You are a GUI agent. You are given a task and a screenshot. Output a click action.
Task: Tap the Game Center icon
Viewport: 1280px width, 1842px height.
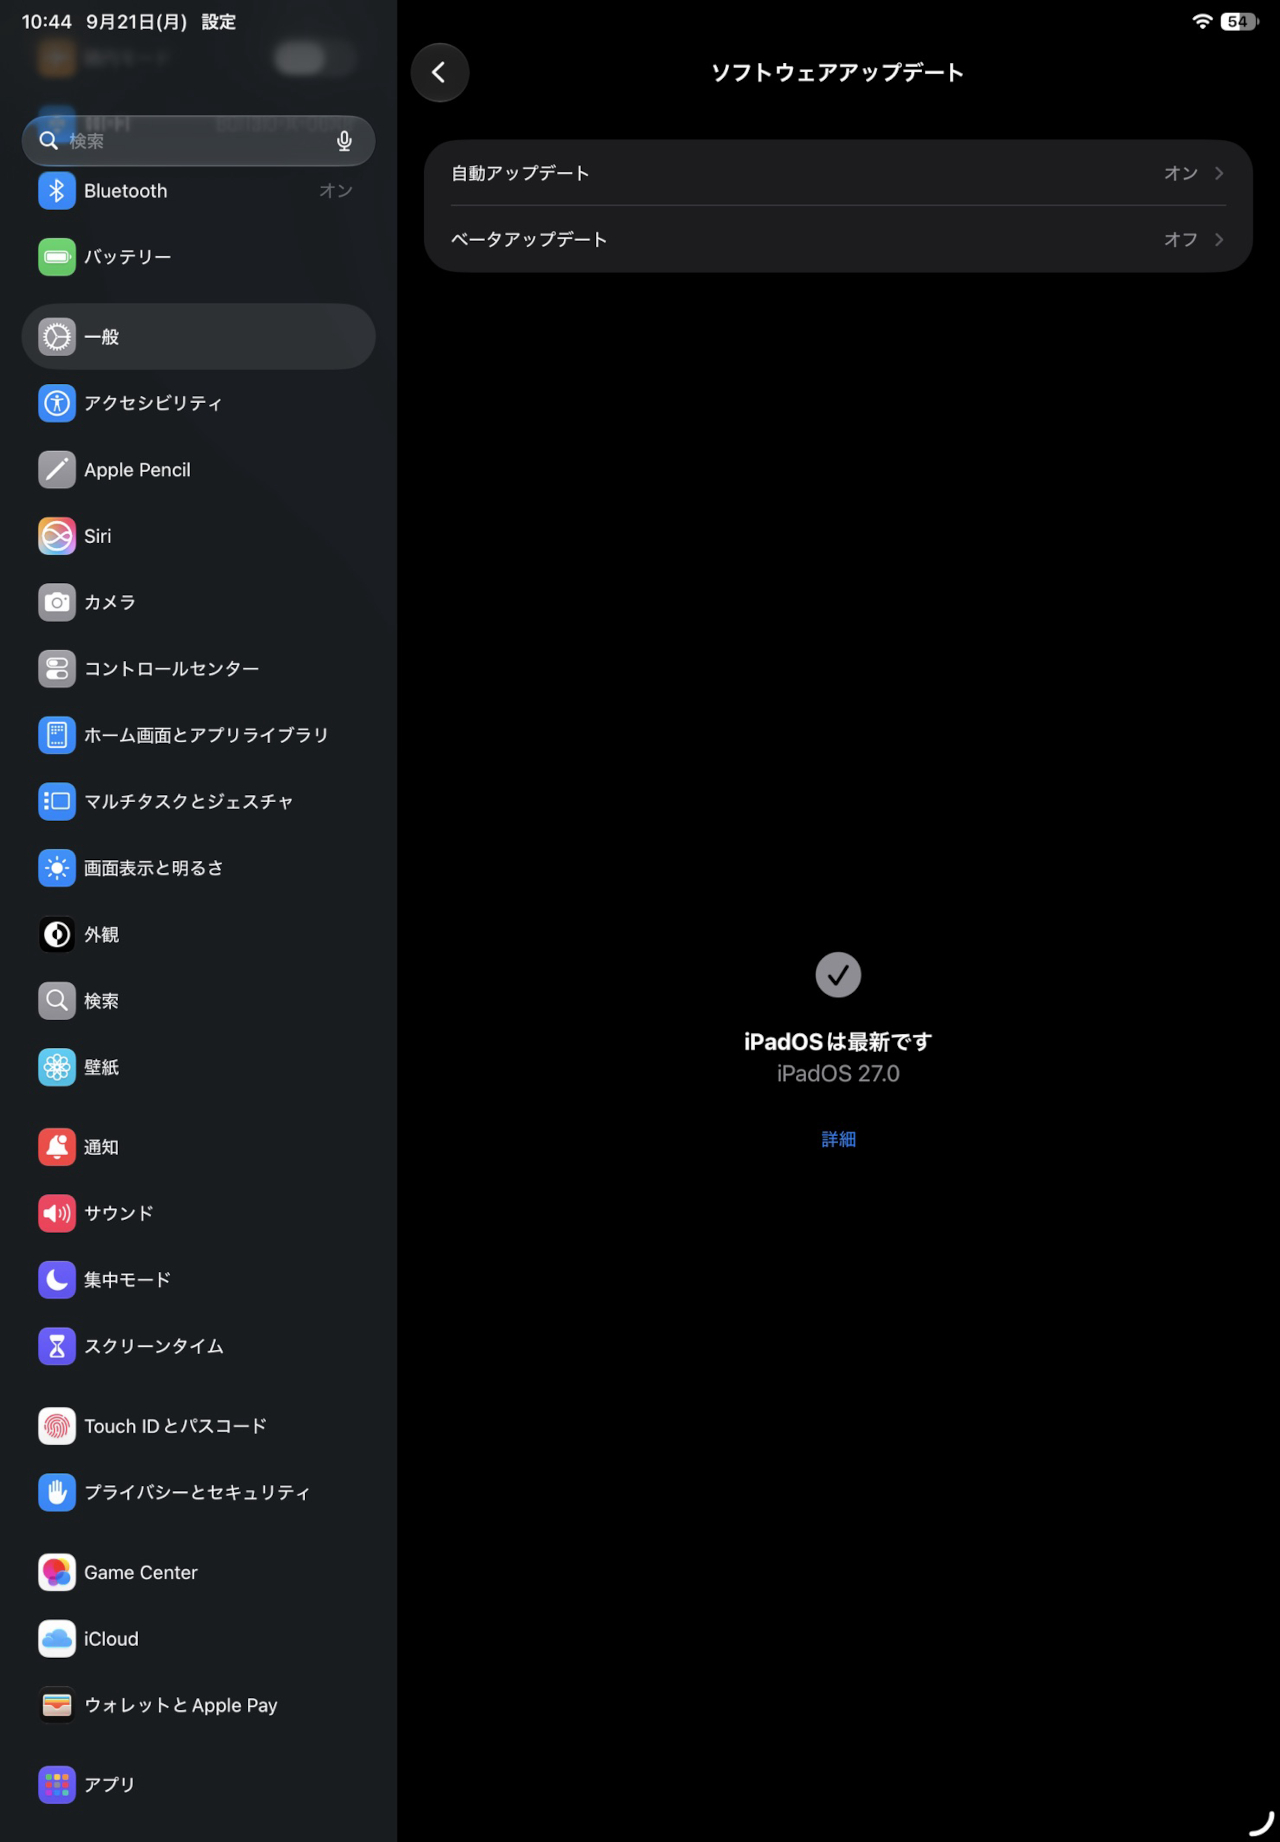[57, 1572]
